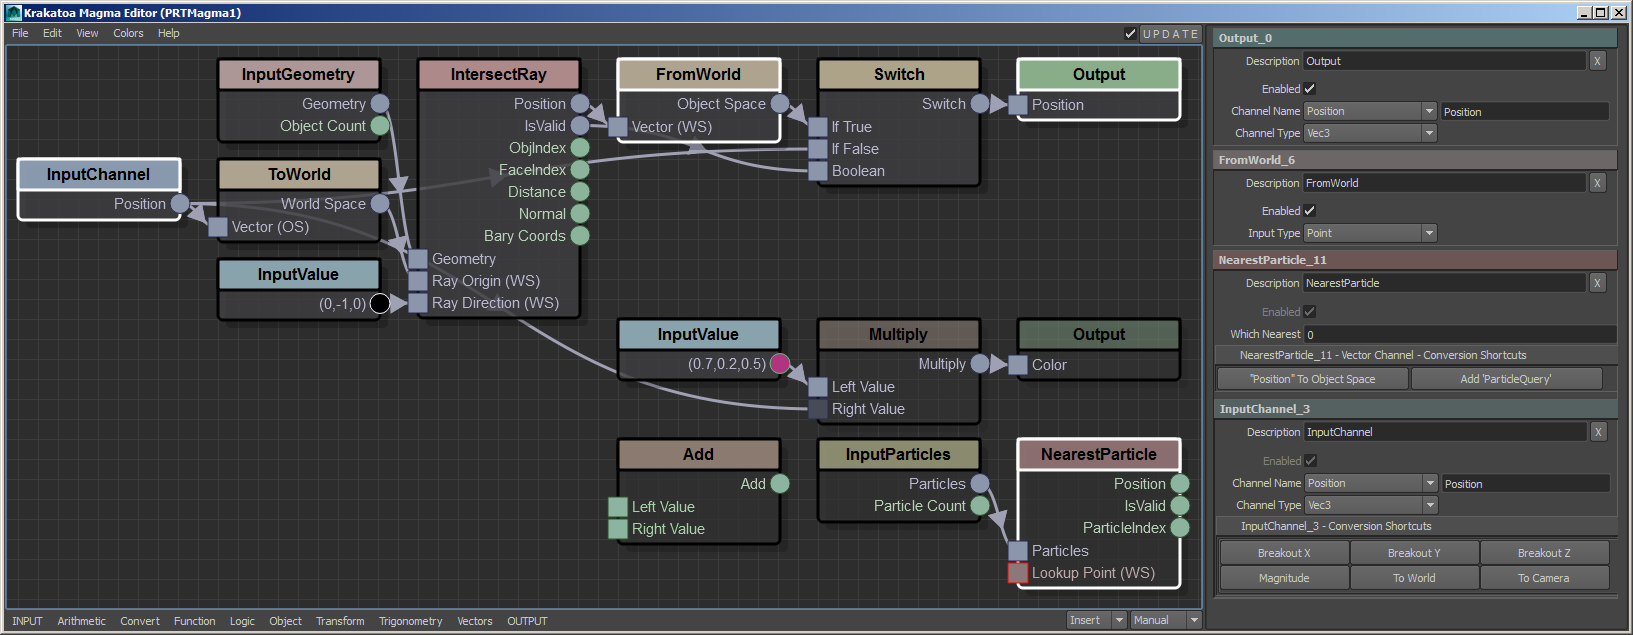Toggle Enabled checkbox for Output_0

pos(1310,89)
